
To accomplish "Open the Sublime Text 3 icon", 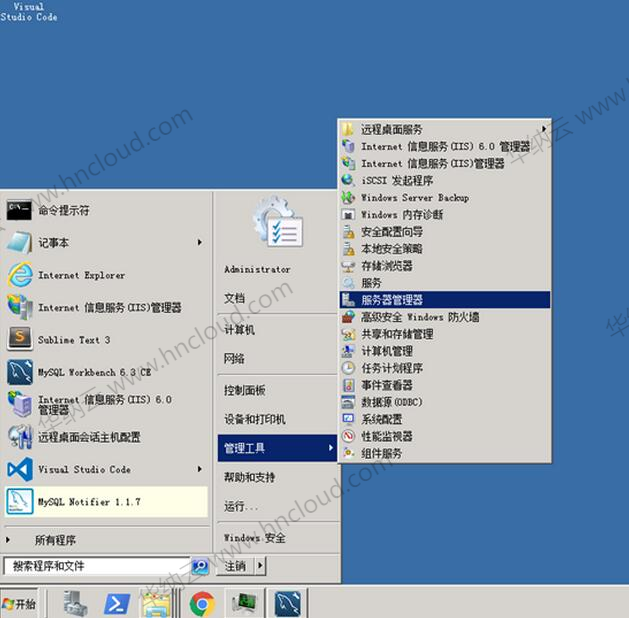I will (19, 339).
